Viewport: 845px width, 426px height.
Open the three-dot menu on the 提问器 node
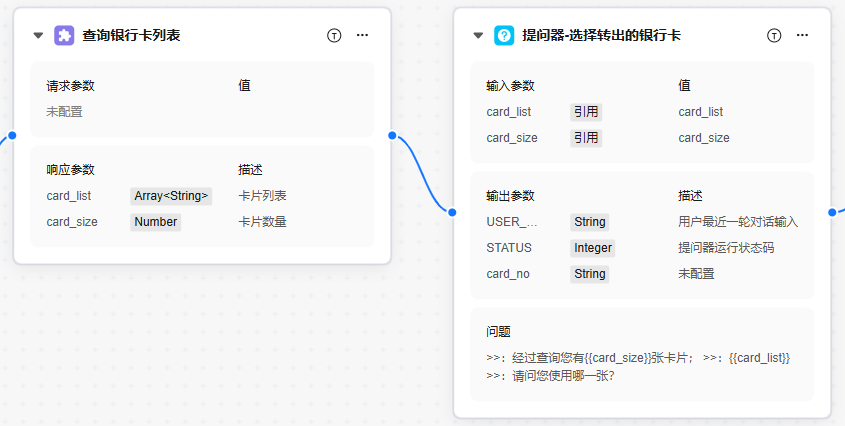802,35
